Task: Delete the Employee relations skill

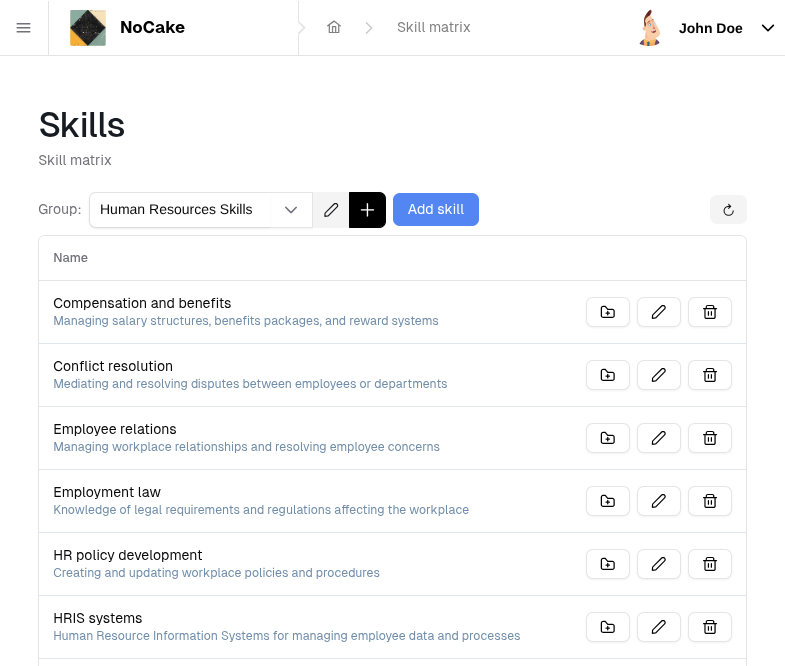Action: (x=710, y=438)
